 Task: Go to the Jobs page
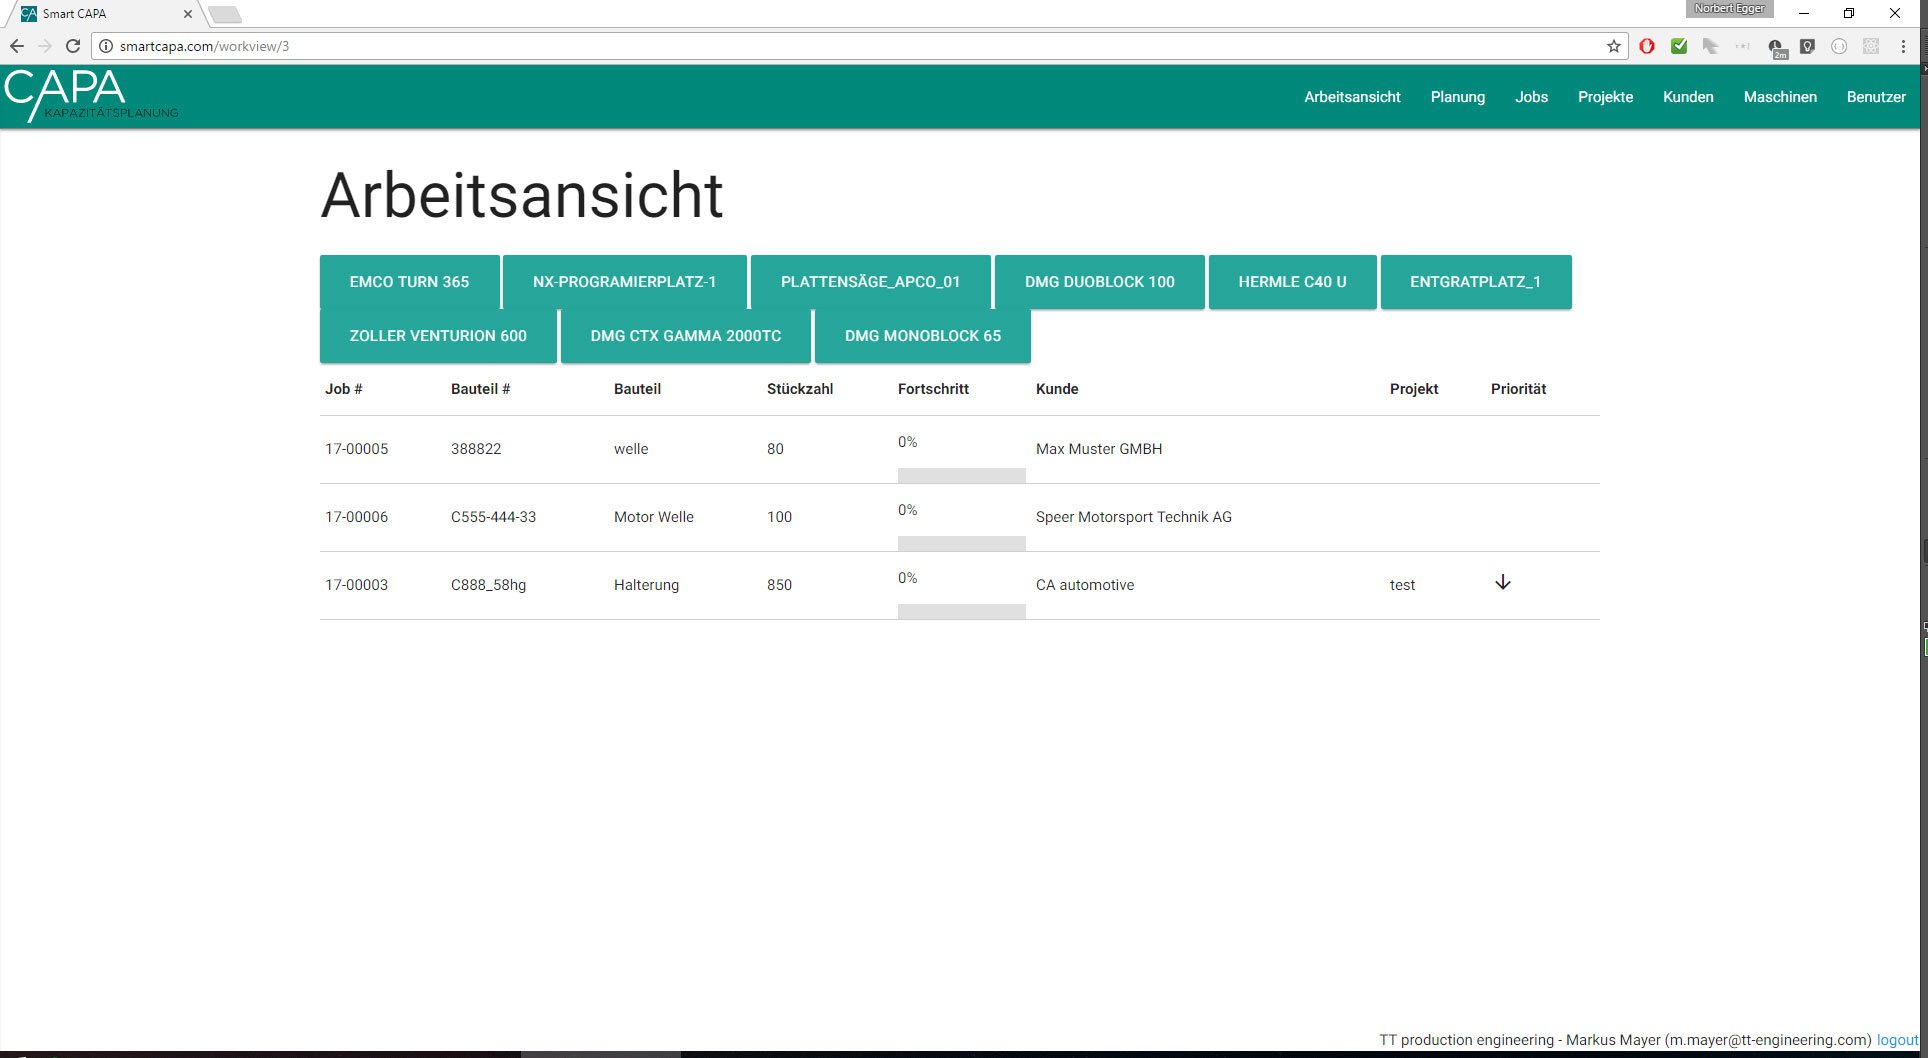(1531, 97)
